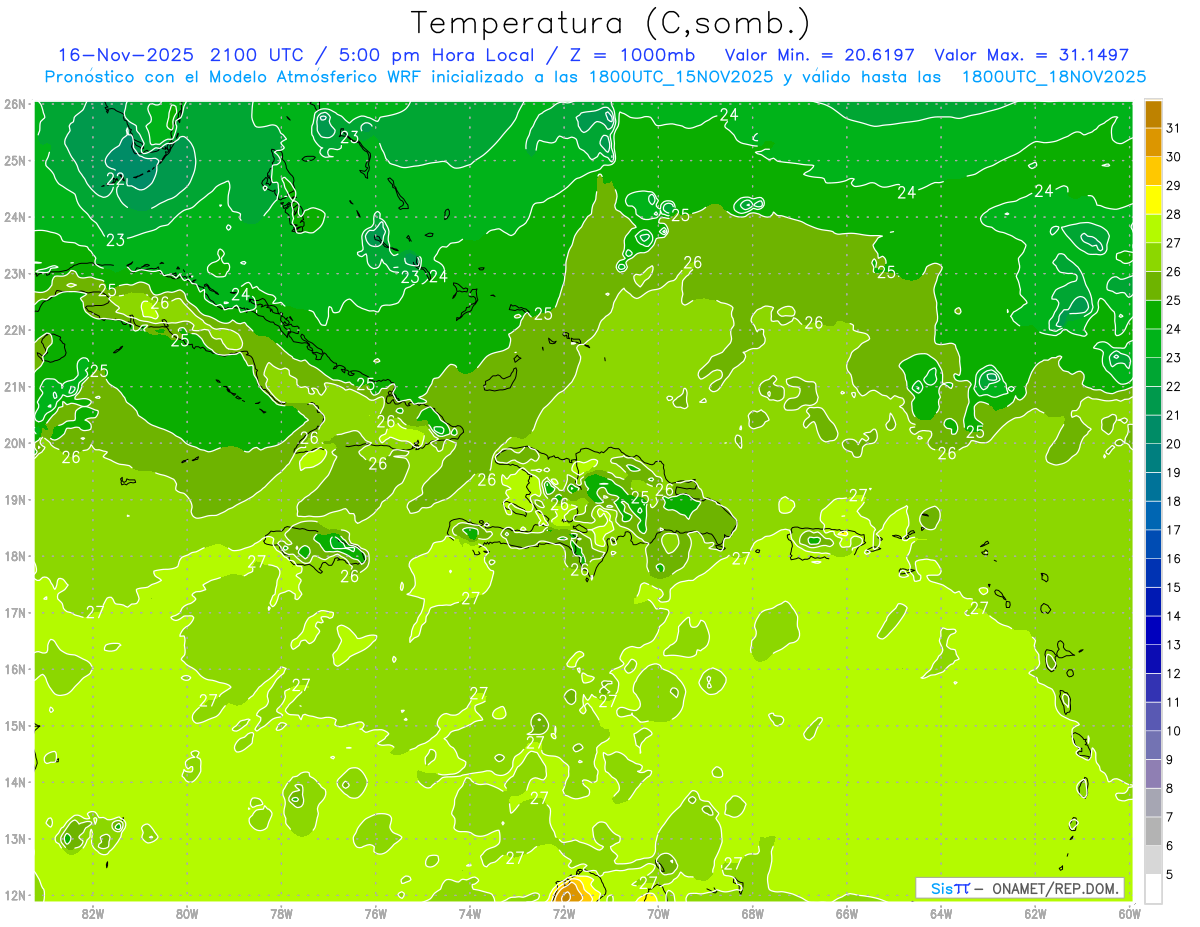The image size is (1200, 927).
Task: Click the "13N" latitude axis label
Action: tap(15, 839)
